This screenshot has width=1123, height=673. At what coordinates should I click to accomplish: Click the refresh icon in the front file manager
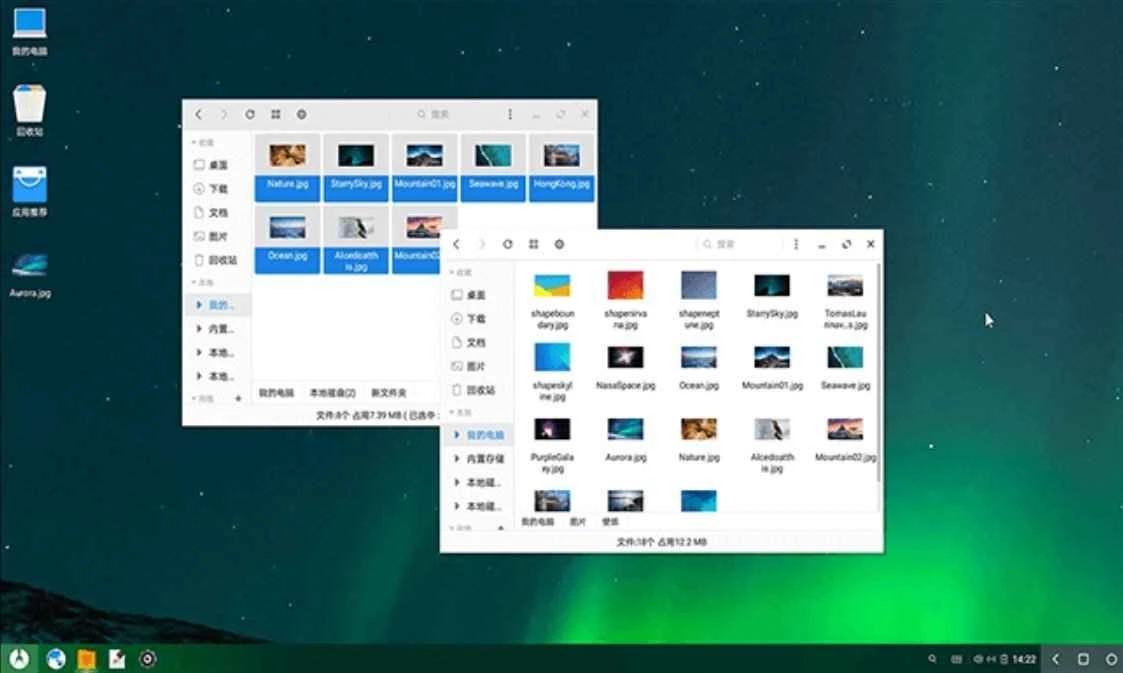click(x=508, y=244)
